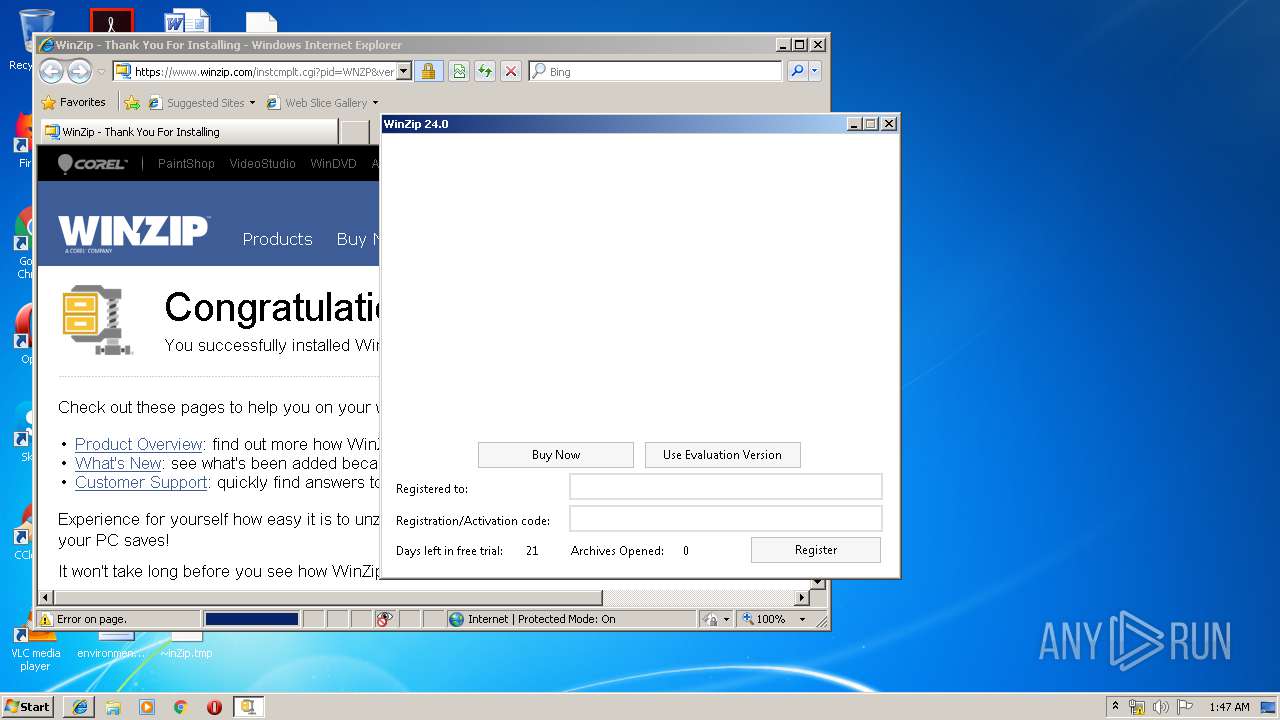The image size is (1280, 720).
Task: Open the VideoStudio link in Corel bar
Action: [262, 164]
